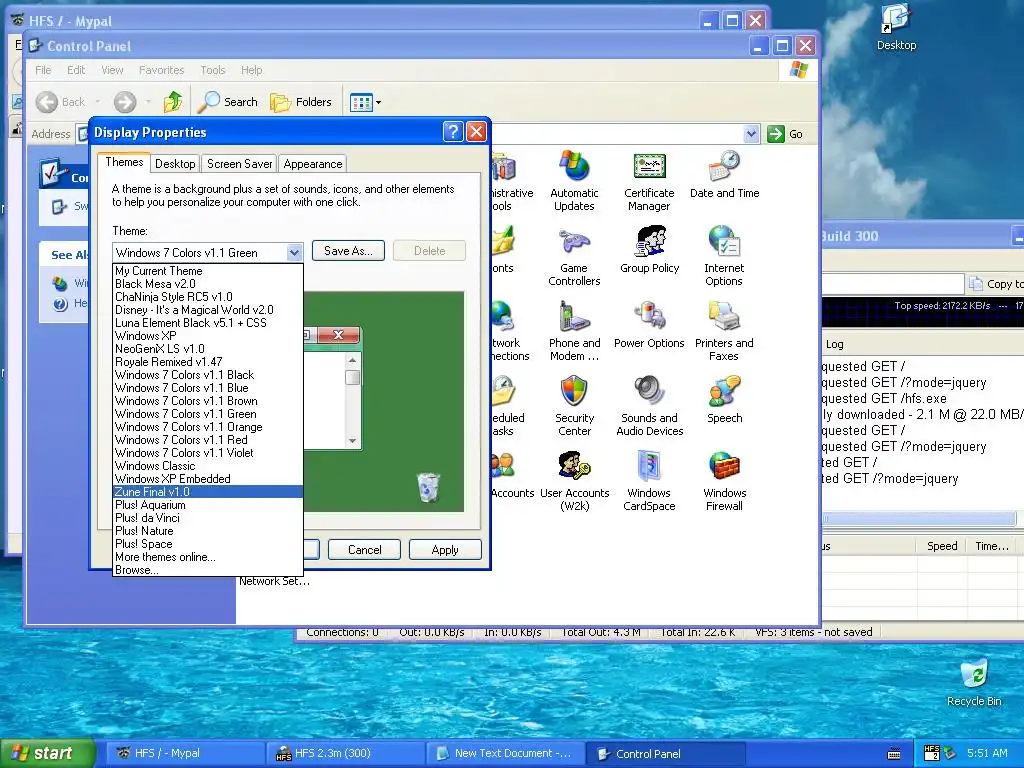Click the Cancel button
1024x768 pixels.
(x=364, y=550)
